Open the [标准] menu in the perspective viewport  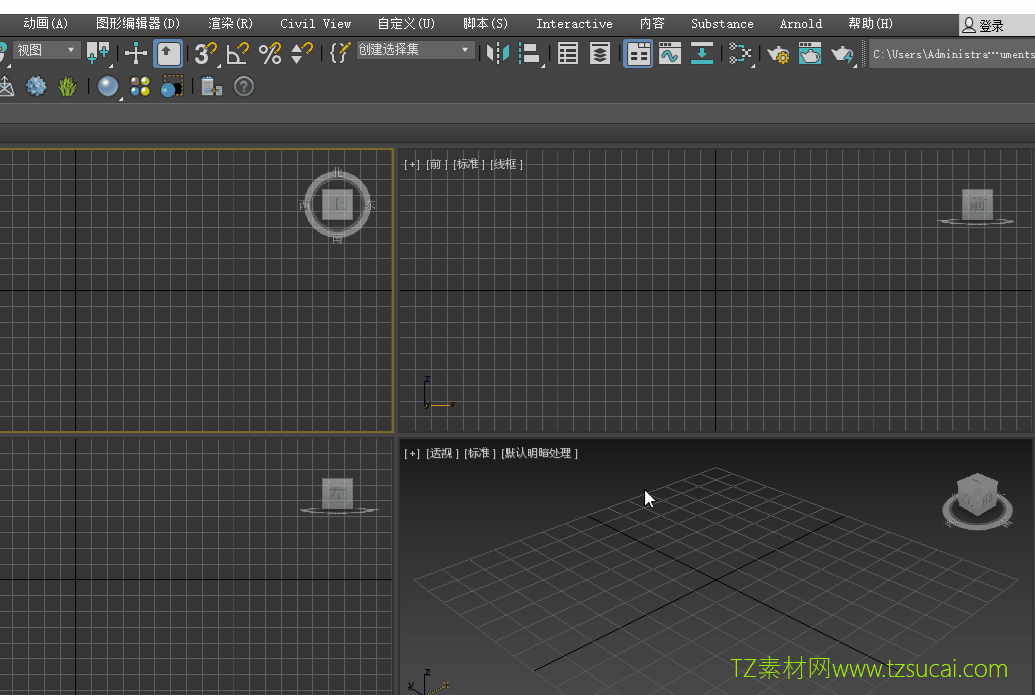480,453
